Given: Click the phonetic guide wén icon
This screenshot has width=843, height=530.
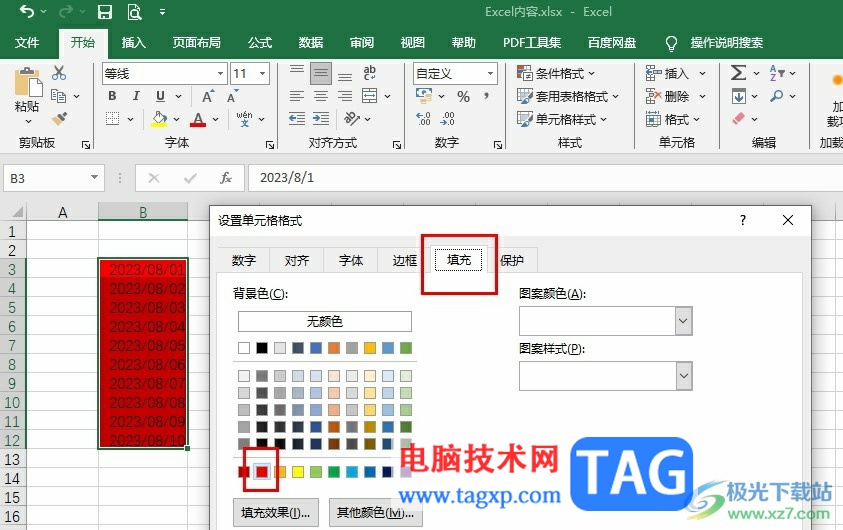Looking at the screenshot, I should (x=244, y=118).
